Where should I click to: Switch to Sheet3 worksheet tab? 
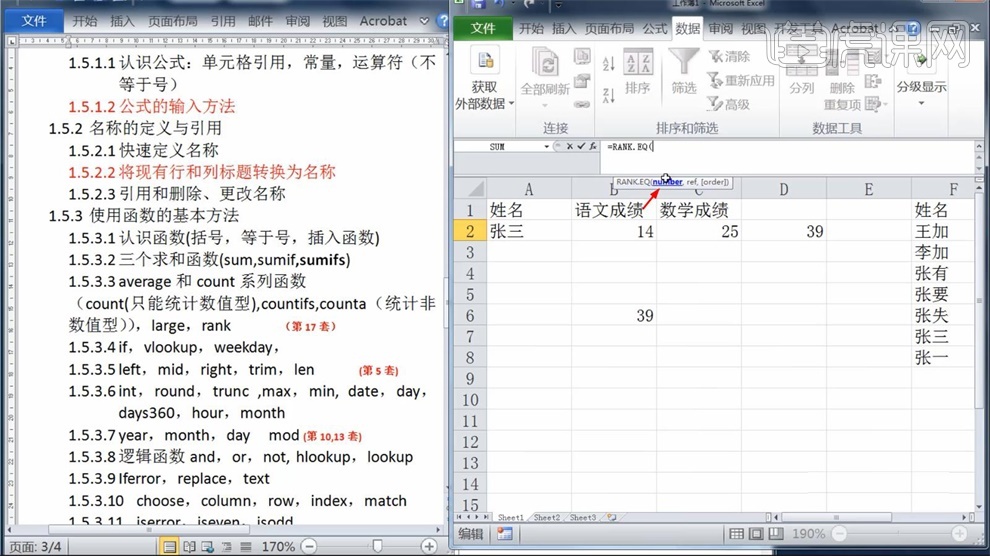[583, 518]
